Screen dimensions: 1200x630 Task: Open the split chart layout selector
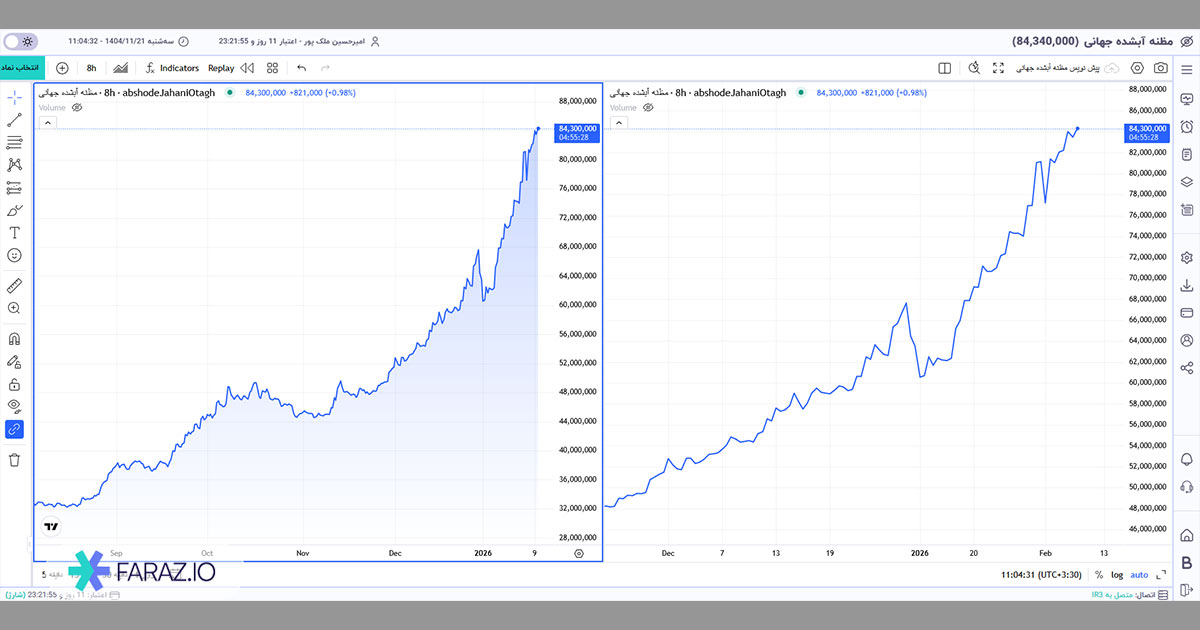pyautogui.click(x=944, y=68)
